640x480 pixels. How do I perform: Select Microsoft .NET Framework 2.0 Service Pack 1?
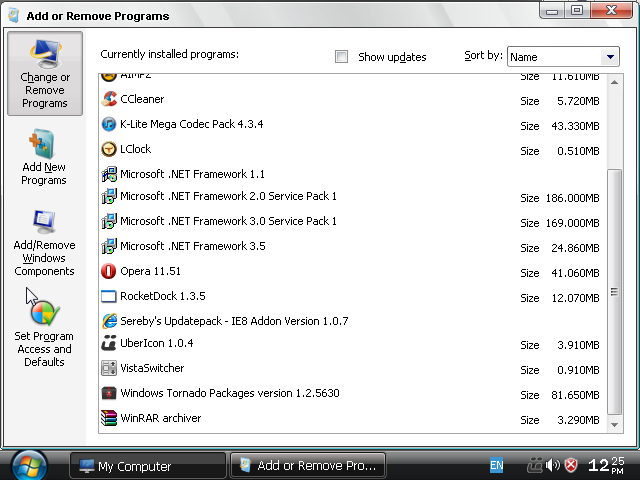[353, 196]
